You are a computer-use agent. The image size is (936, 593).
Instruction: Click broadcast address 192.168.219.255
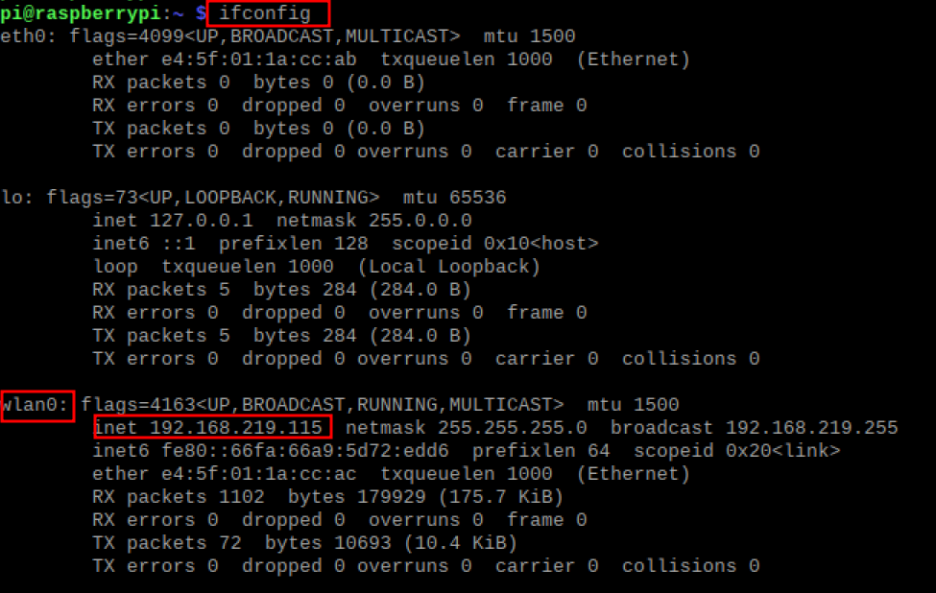coord(812,428)
